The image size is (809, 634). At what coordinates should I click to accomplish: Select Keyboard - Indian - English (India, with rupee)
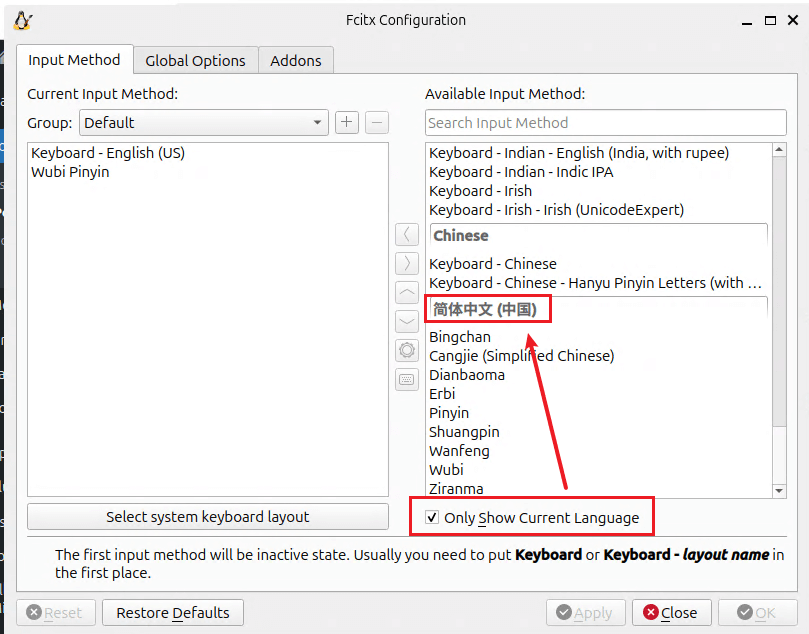point(600,153)
